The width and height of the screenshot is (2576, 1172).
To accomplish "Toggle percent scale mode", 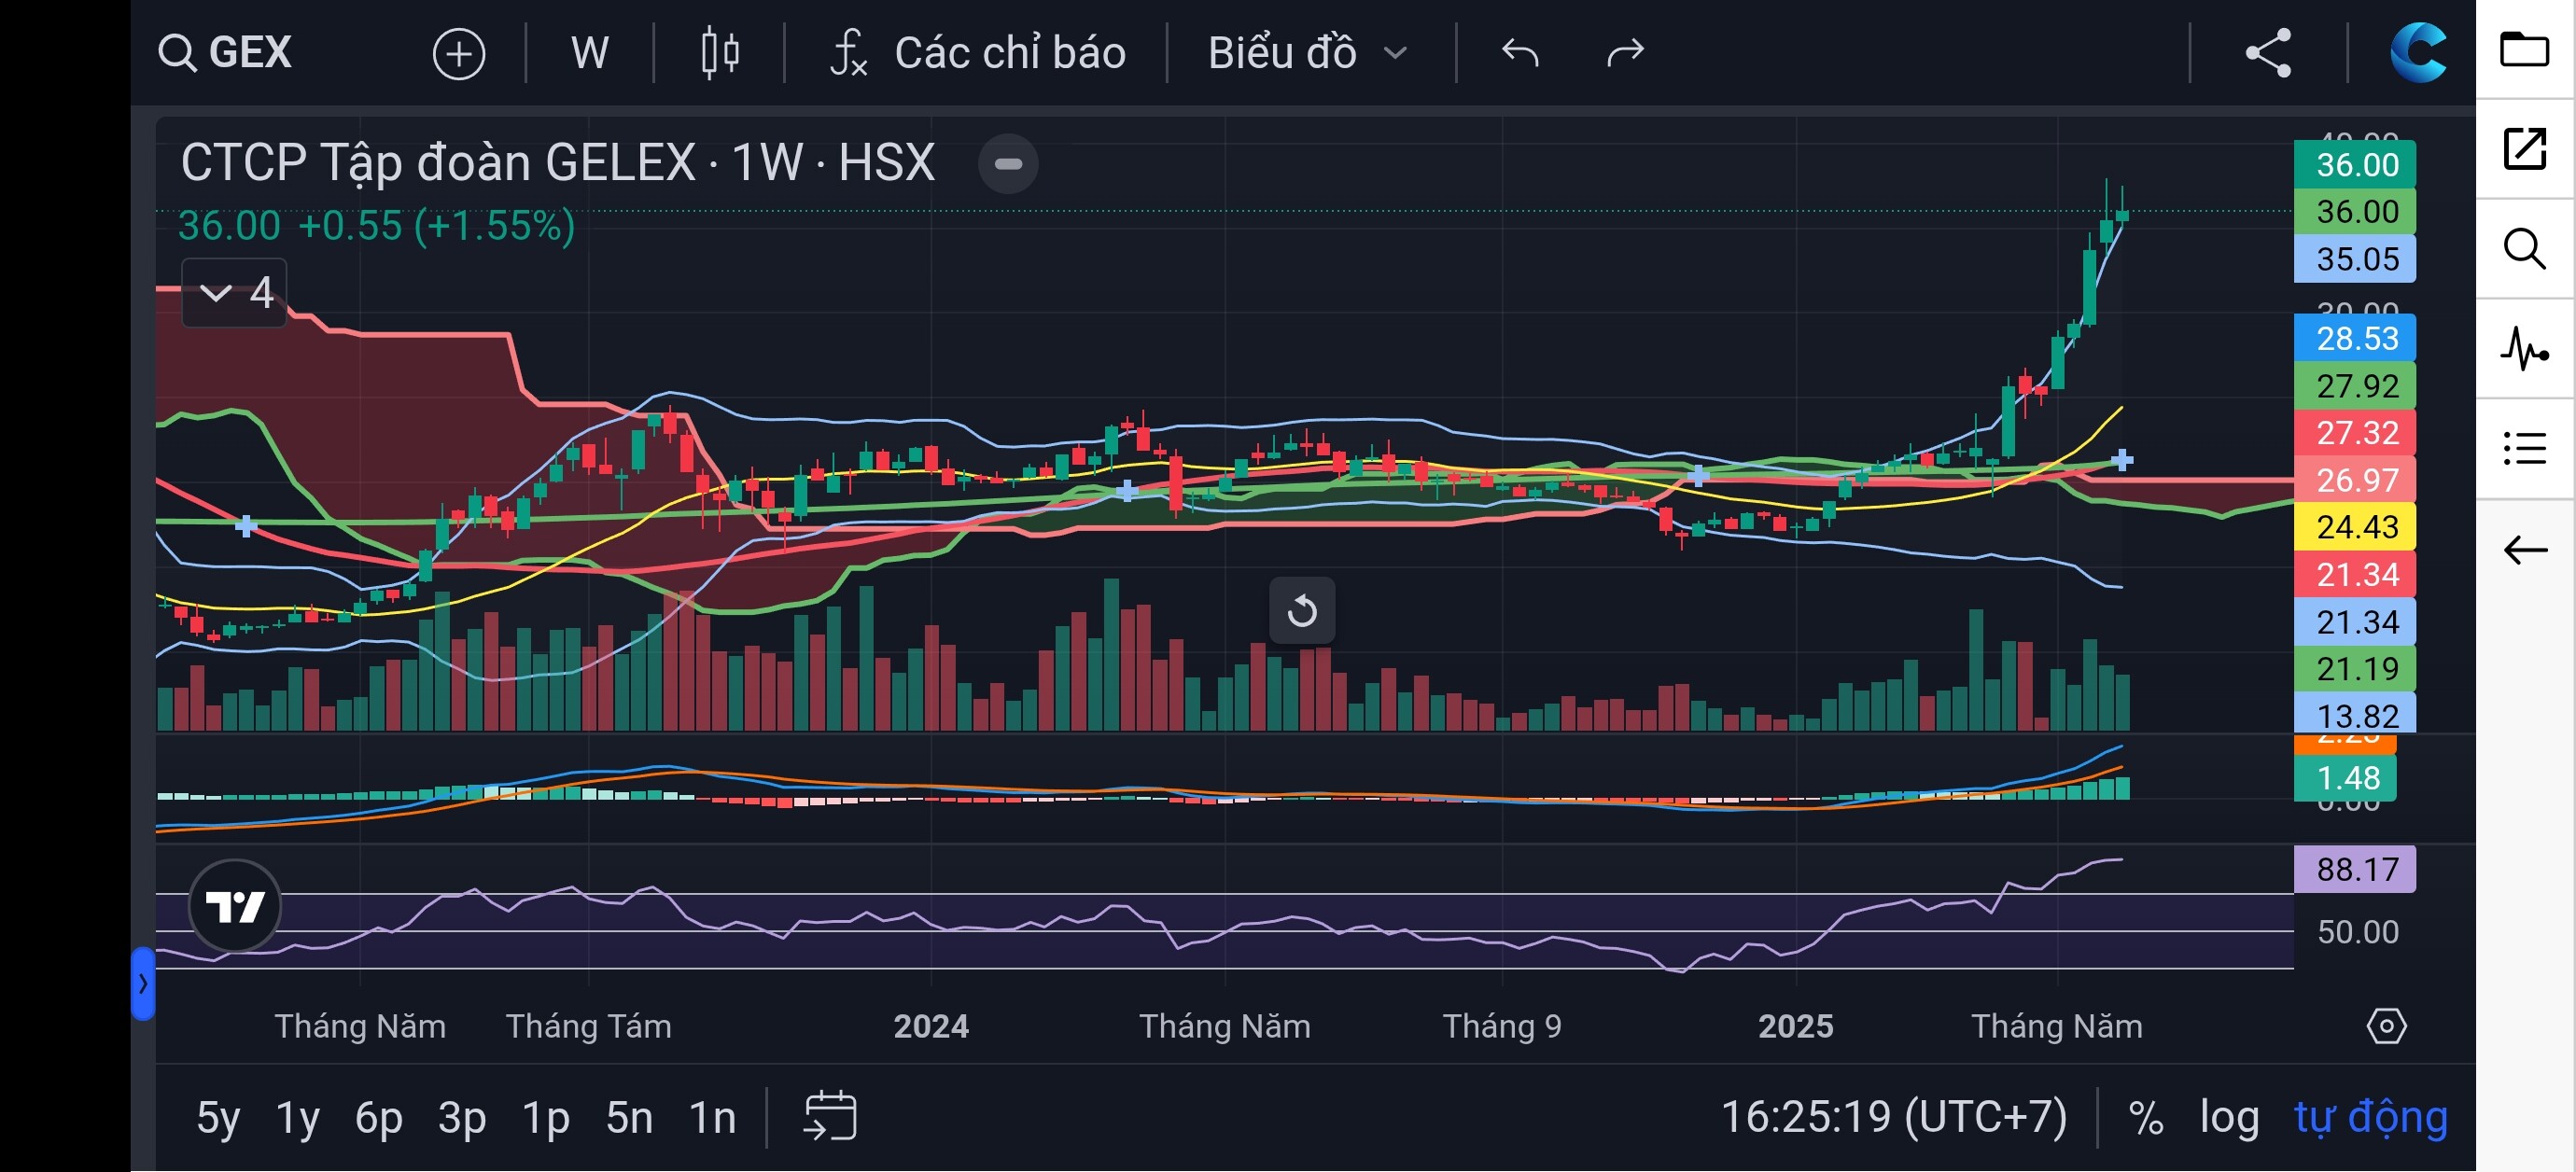I will (2146, 1116).
